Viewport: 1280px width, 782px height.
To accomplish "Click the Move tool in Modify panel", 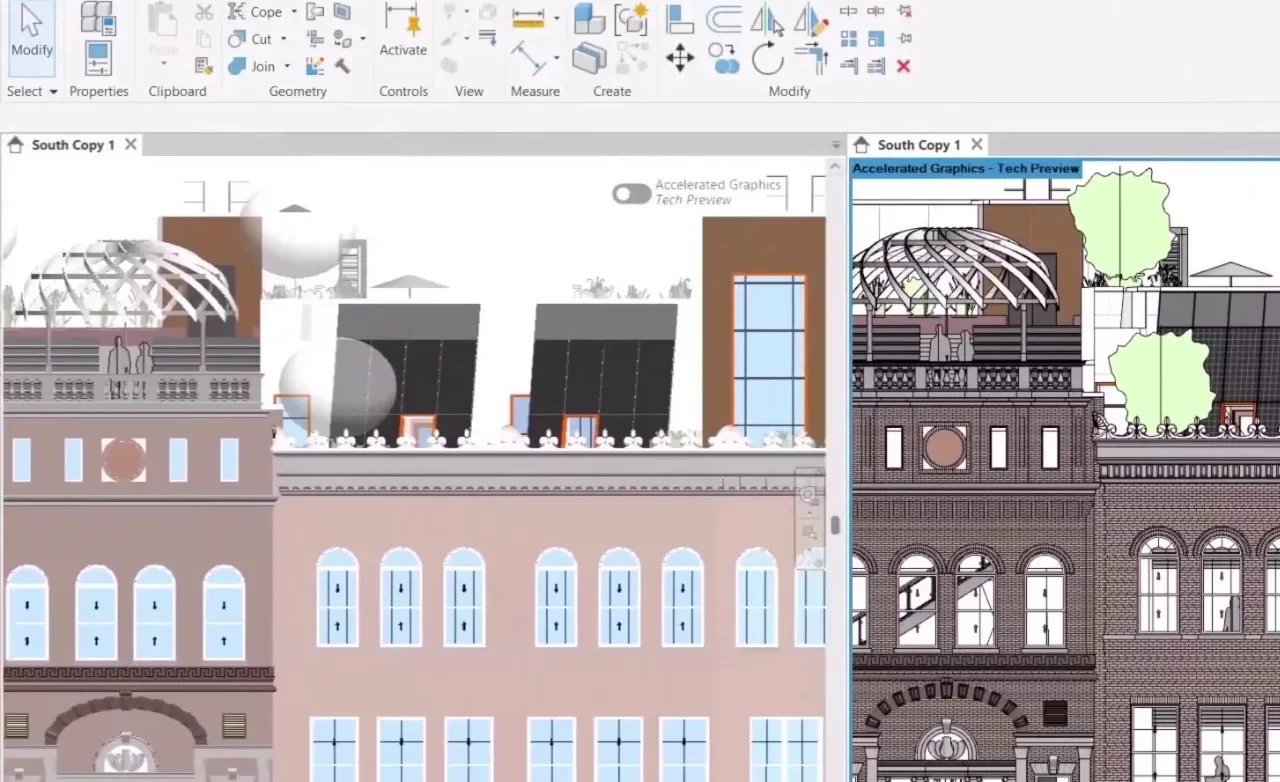I will pyautogui.click(x=681, y=57).
